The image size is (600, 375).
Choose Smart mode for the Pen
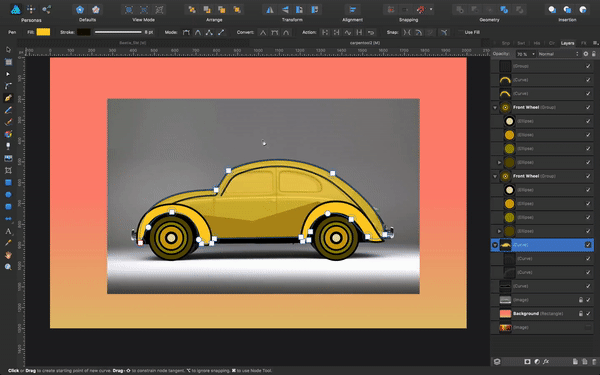(198, 33)
